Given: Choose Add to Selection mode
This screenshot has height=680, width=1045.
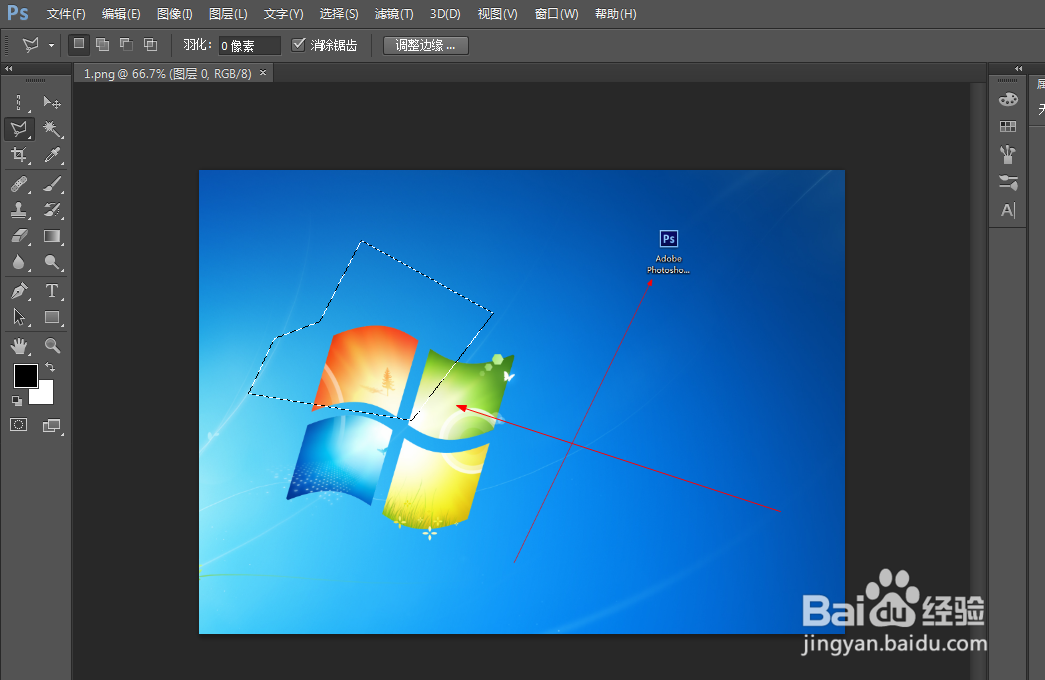Looking at the screenshot, I should pyautogui.click(x=103, y=45).
